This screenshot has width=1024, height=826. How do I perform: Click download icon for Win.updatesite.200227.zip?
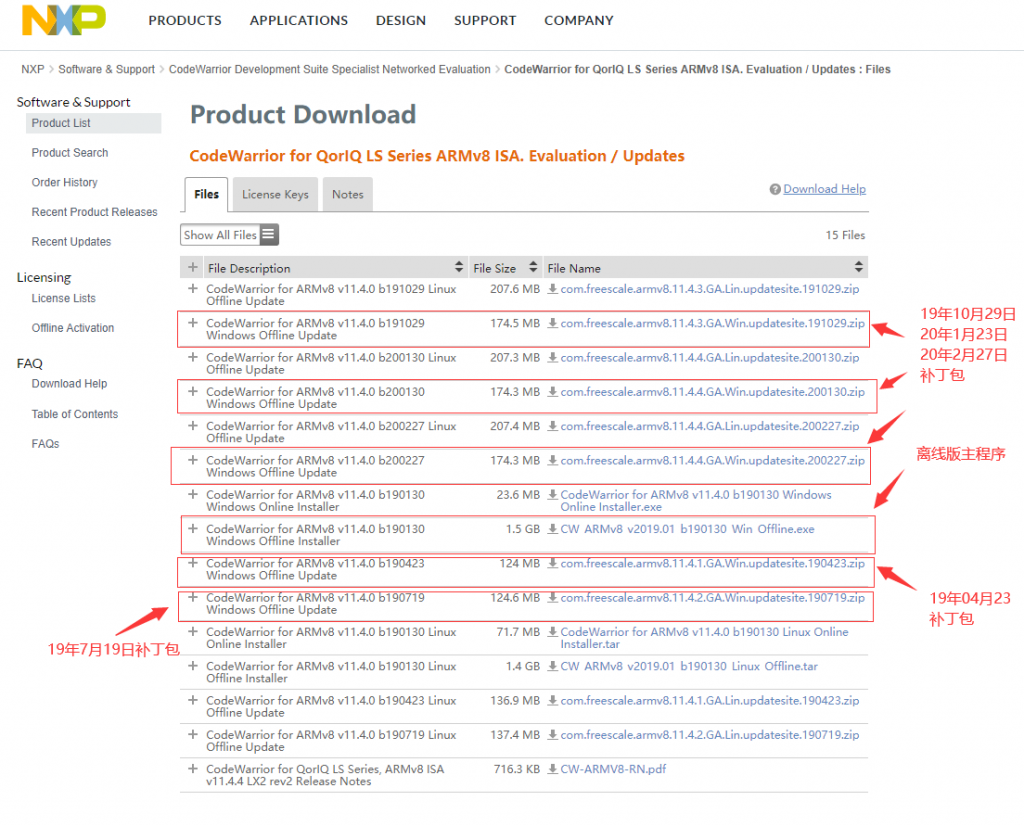pyautogui.click(x=552, y=460)
